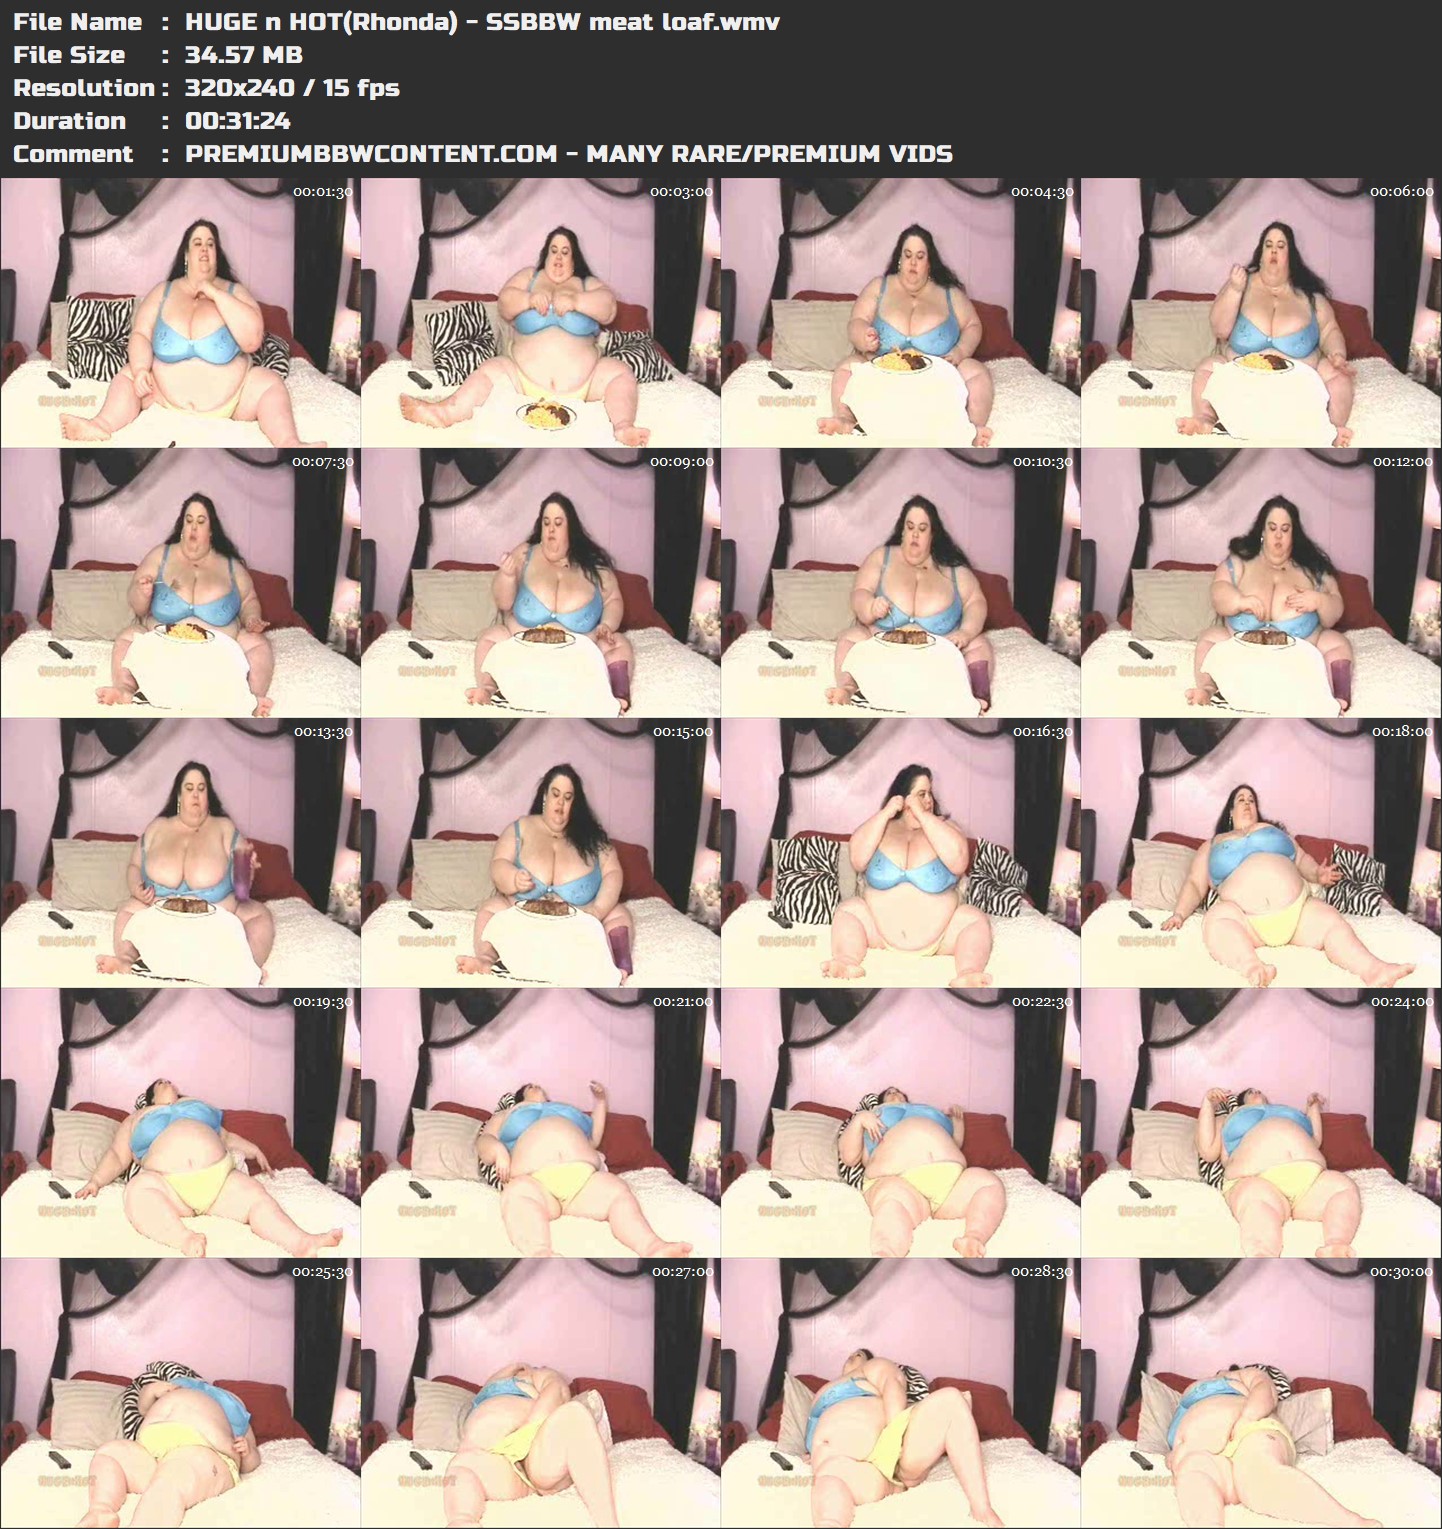
Task: Choose the frame marked 00:12:00
Action: [x=1261, y=582]
